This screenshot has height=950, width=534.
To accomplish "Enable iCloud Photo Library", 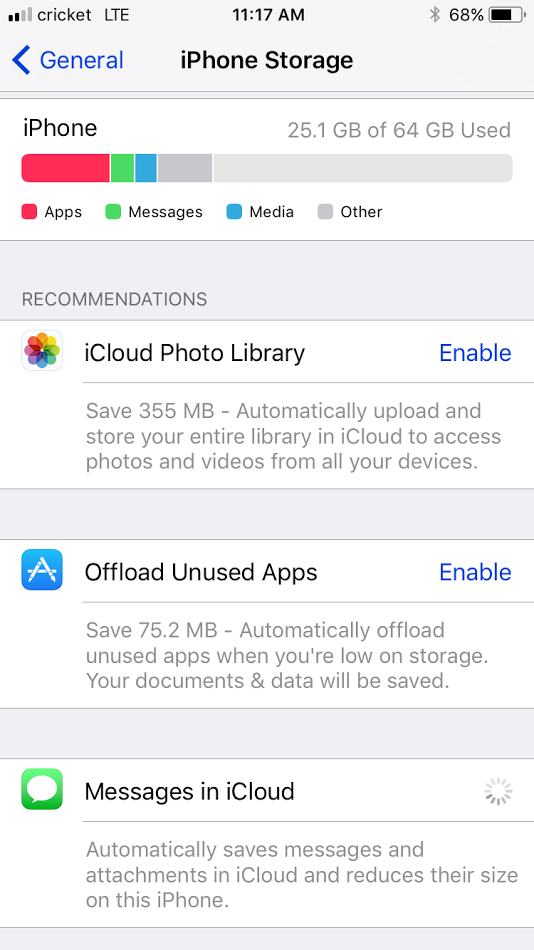I will click(475, 353).
